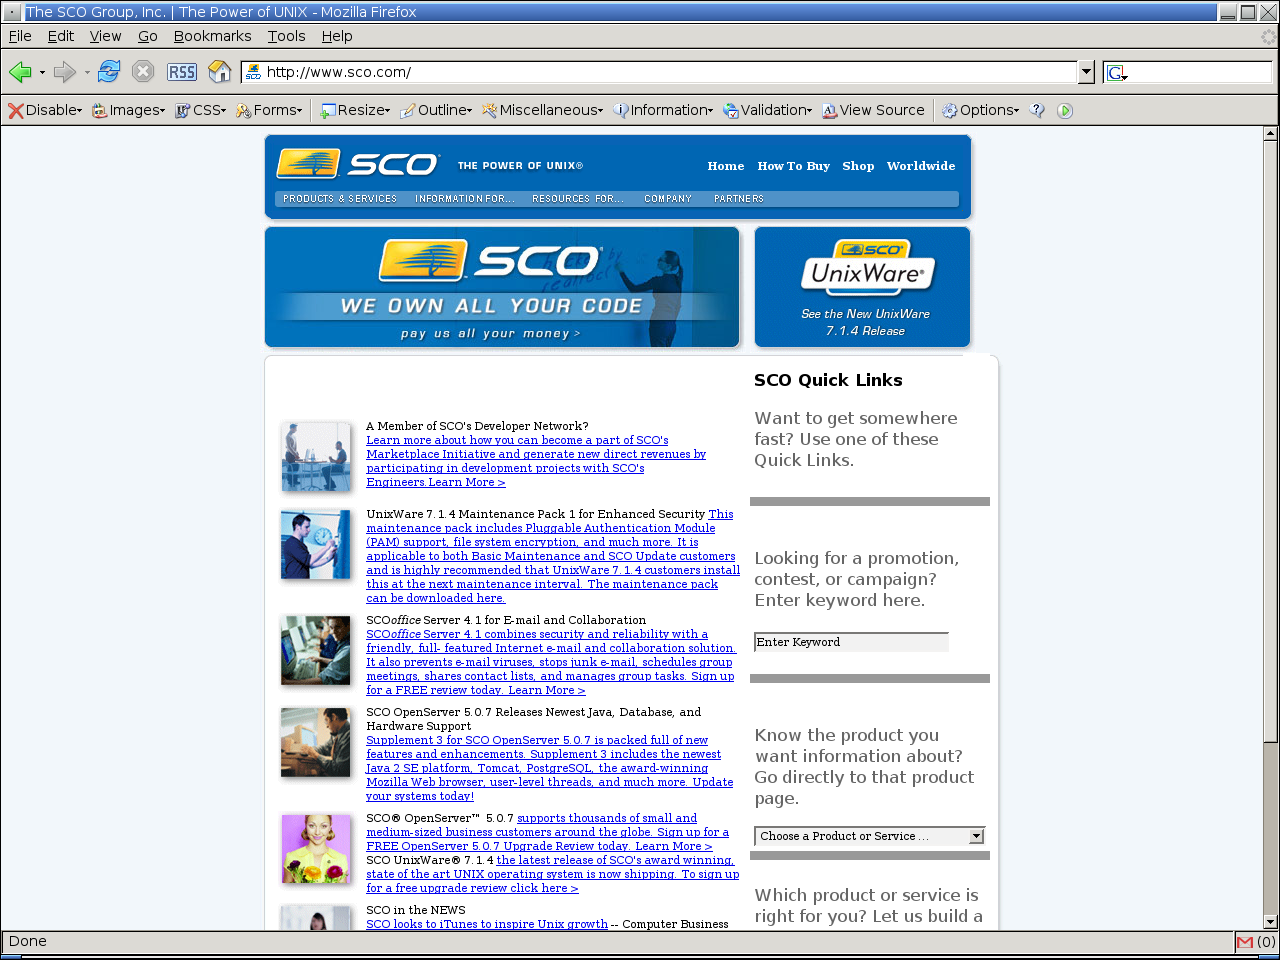
Task: Click the Home link in SCO header
Action: [x=726, y=166]
